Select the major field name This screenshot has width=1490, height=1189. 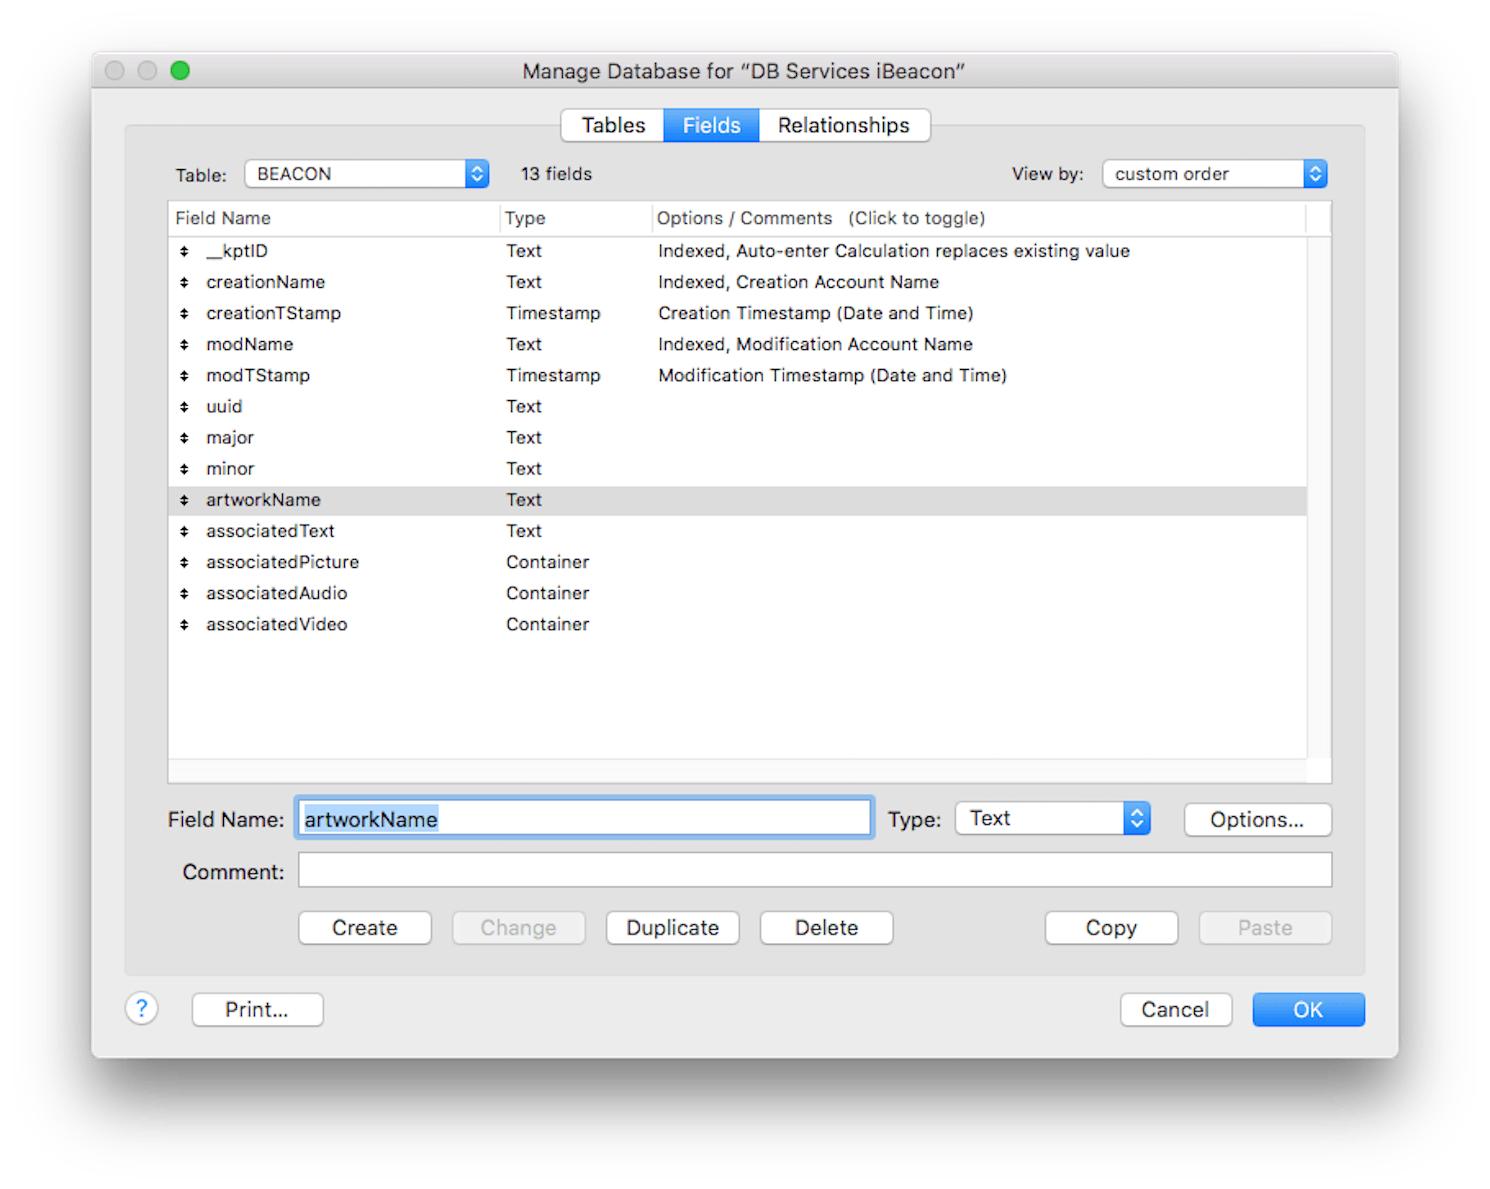coord(230,438)
